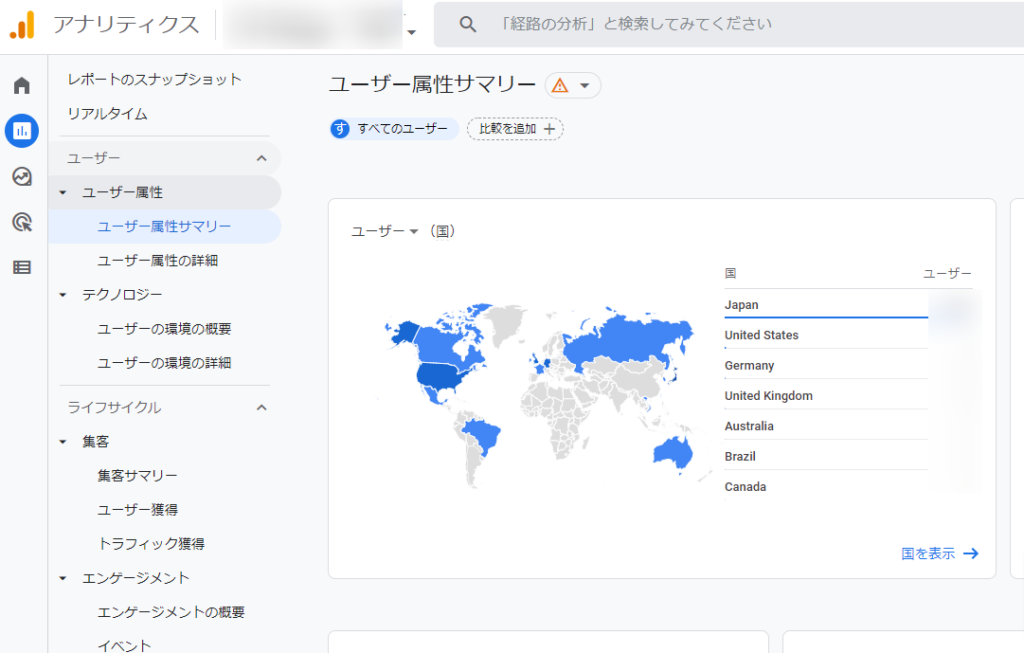Select the Reports bar chart icon
This screenshot has width=1024, height=653.
tap(22, 130)
